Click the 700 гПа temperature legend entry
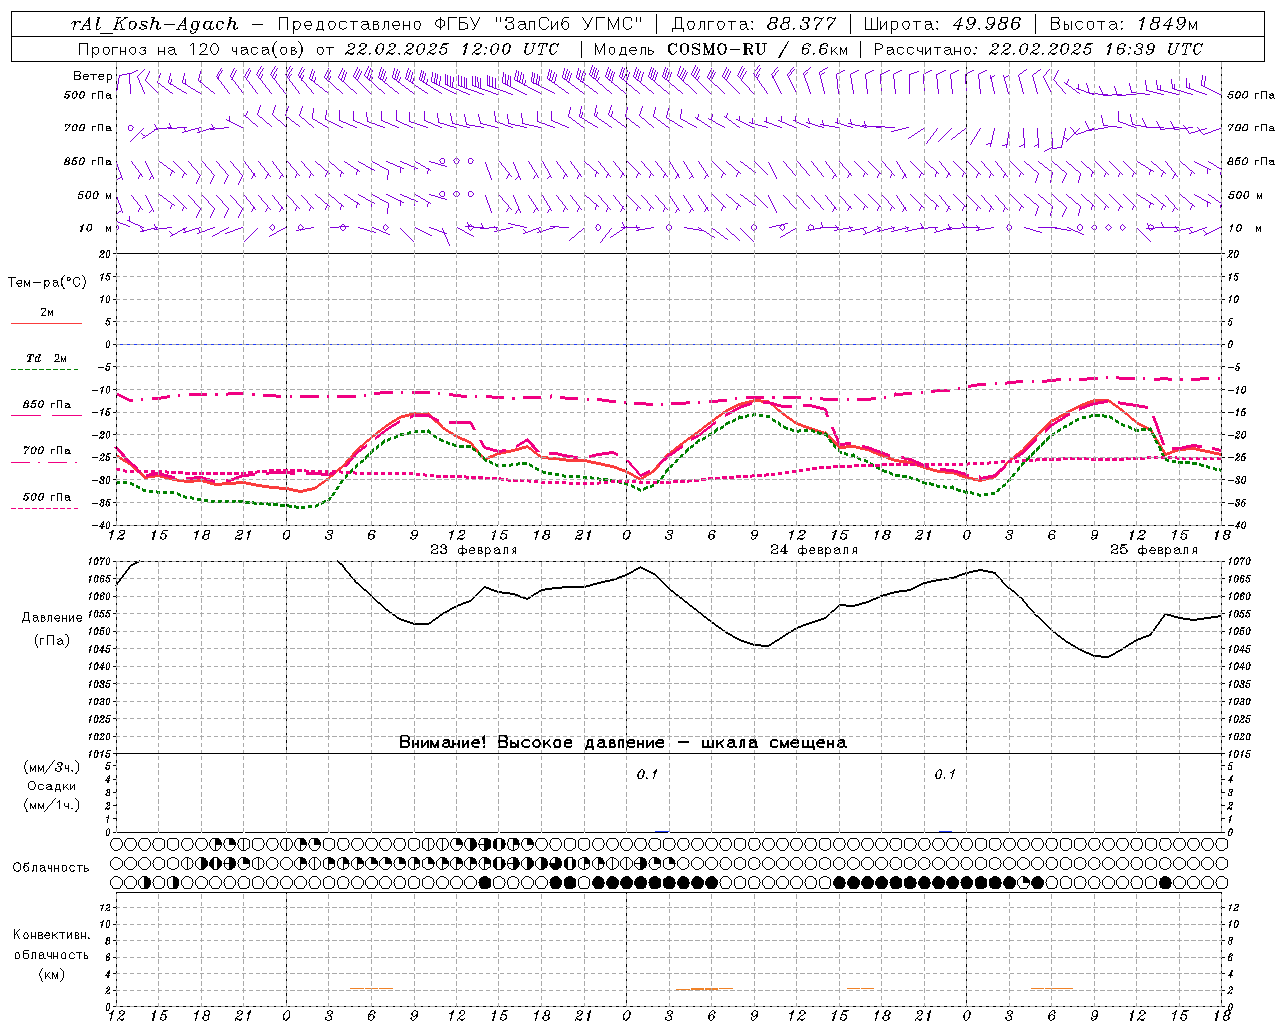Image resolution: width=1280 pixels, height=1024 pixels. tap(47, 451)
